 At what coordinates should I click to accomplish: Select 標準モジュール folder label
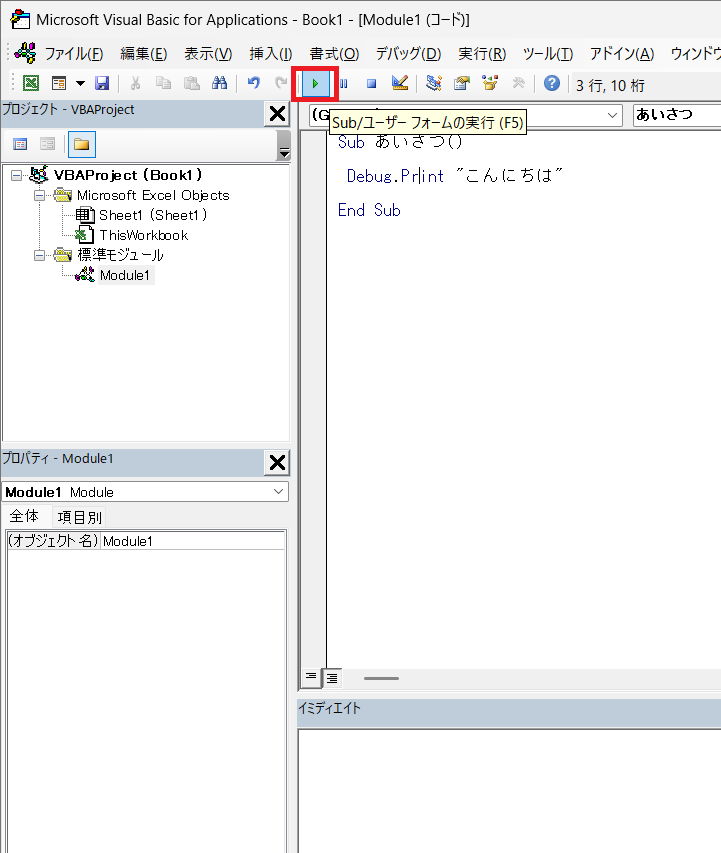(x=120, y=255)
